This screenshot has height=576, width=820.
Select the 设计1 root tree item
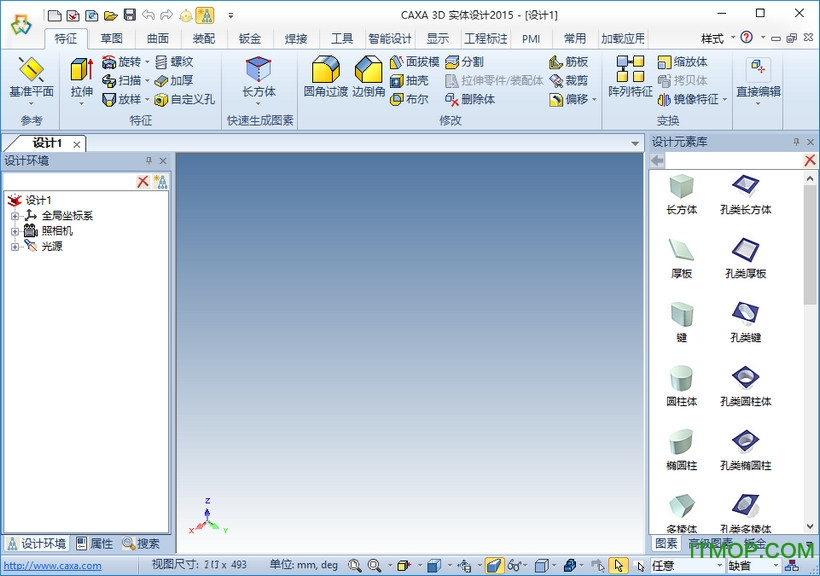(x=38, y=200)
